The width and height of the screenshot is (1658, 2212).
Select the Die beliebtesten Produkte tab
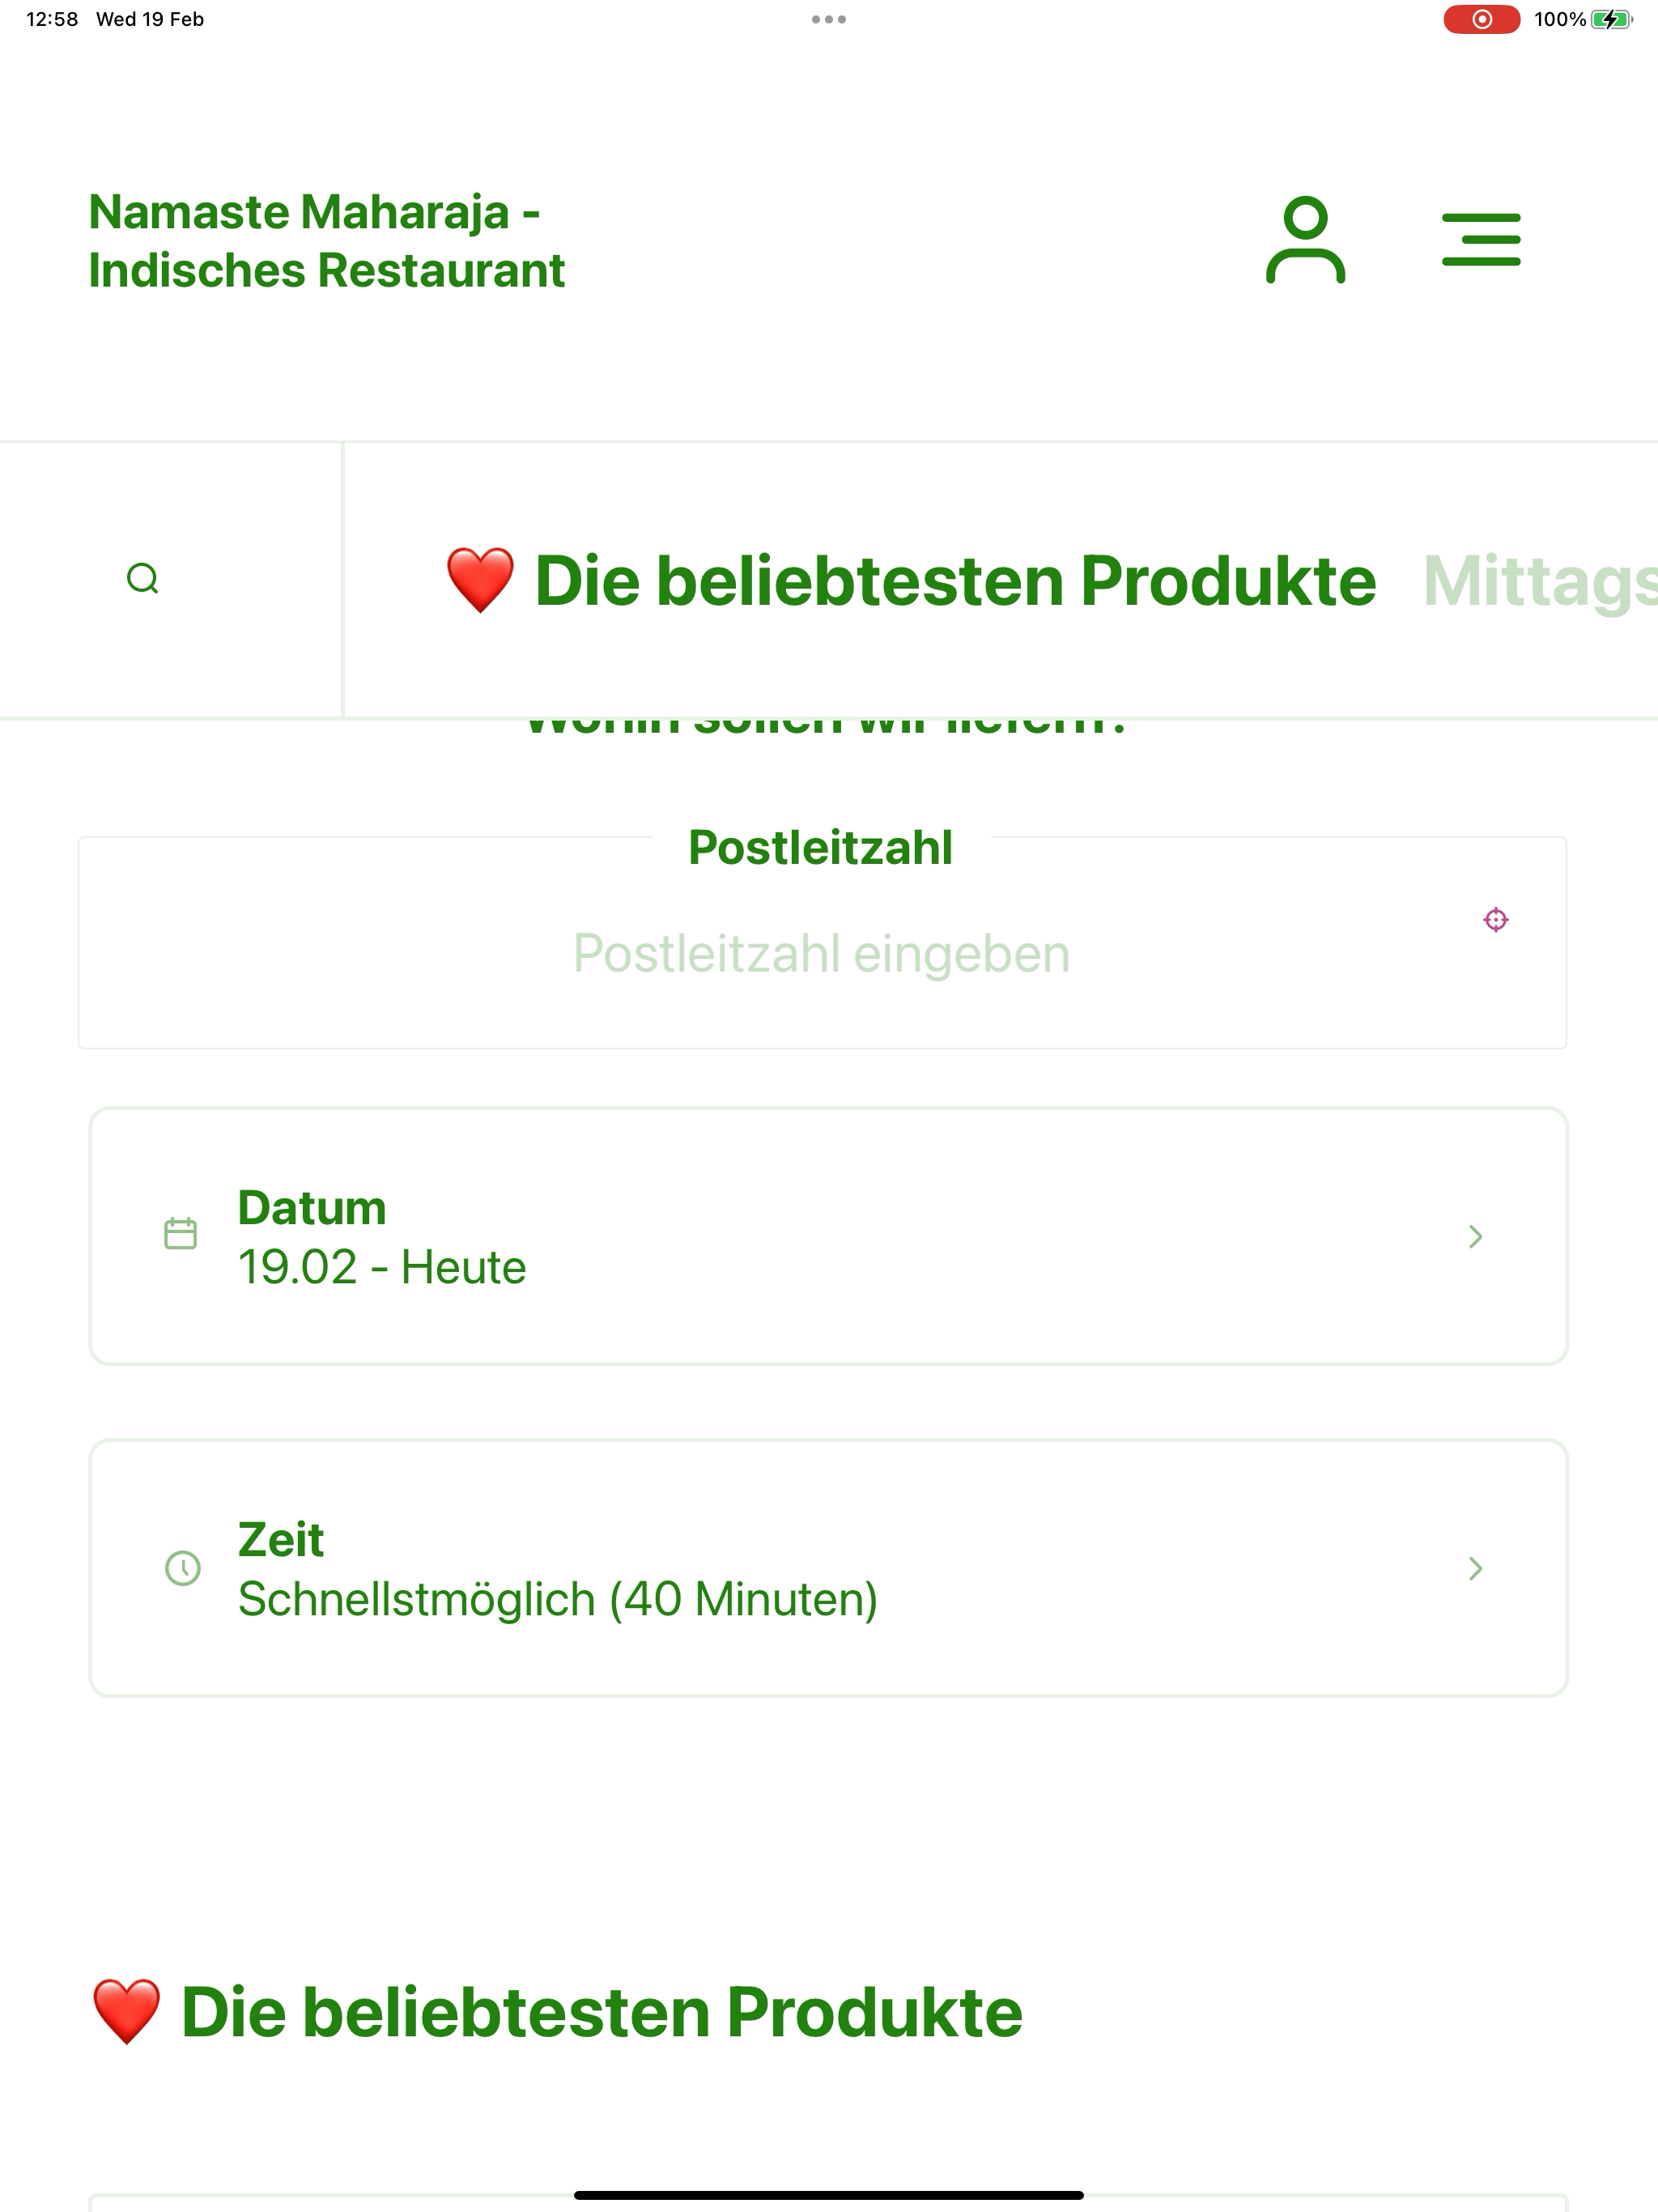(955, 581)
